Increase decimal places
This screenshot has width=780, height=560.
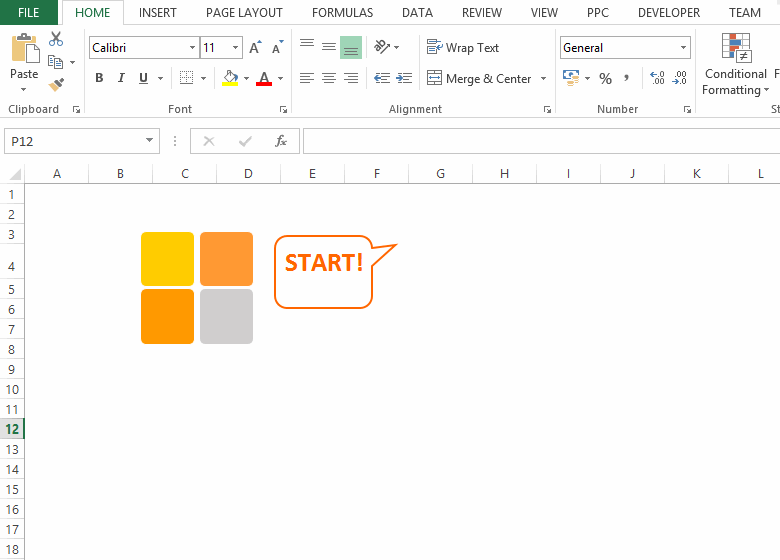point(657,78)
